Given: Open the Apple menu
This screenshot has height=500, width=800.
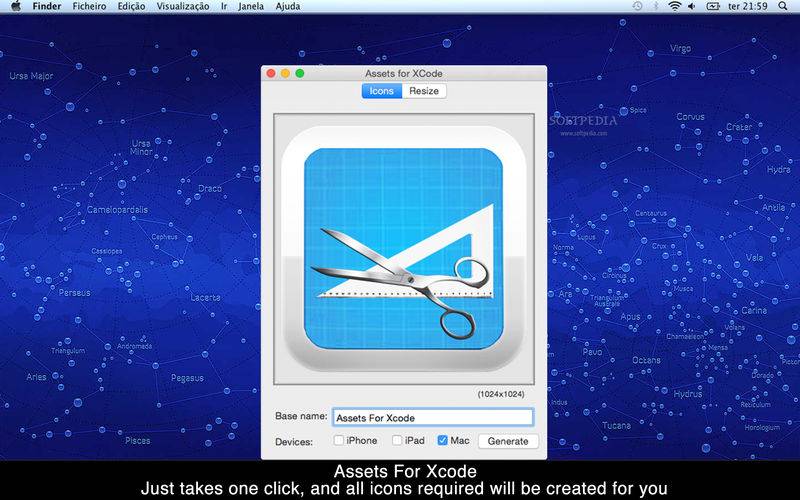Looking at the screenshot, I should point(16,6).
